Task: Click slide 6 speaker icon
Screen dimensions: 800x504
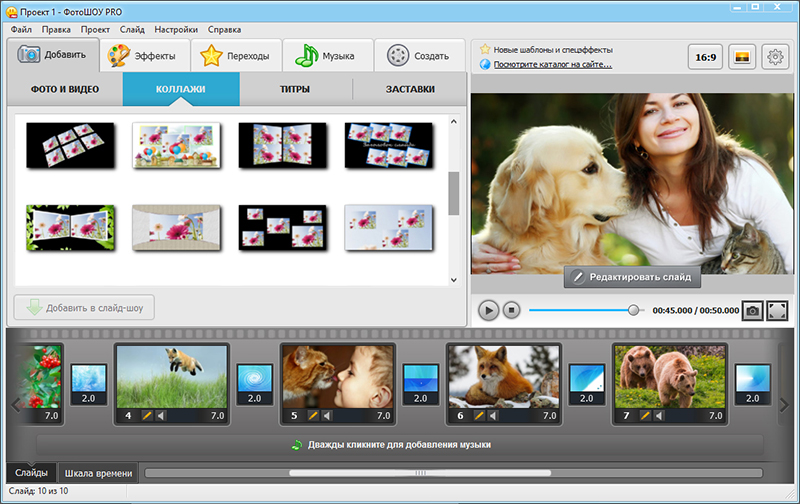Action: point(493,416)
